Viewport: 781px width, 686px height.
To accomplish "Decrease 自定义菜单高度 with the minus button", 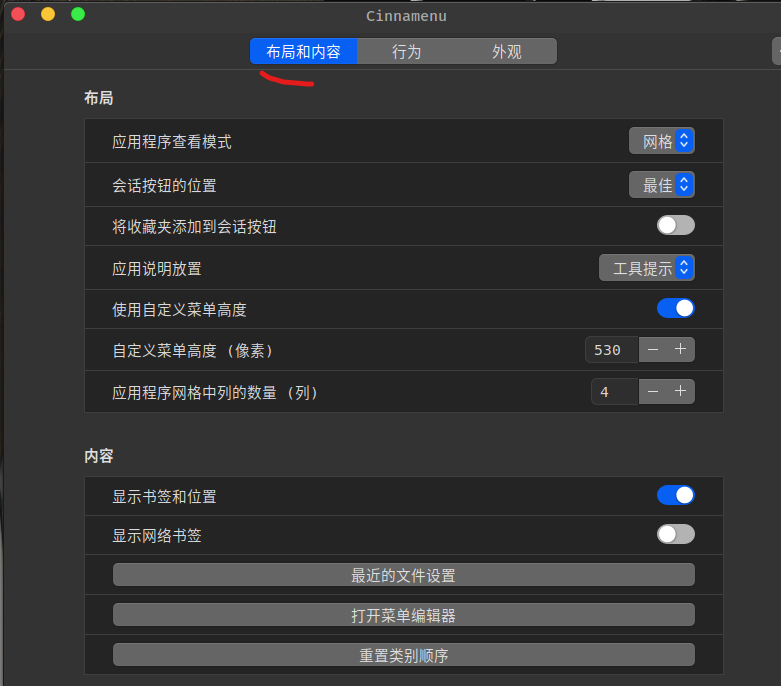I will (652, 350).
